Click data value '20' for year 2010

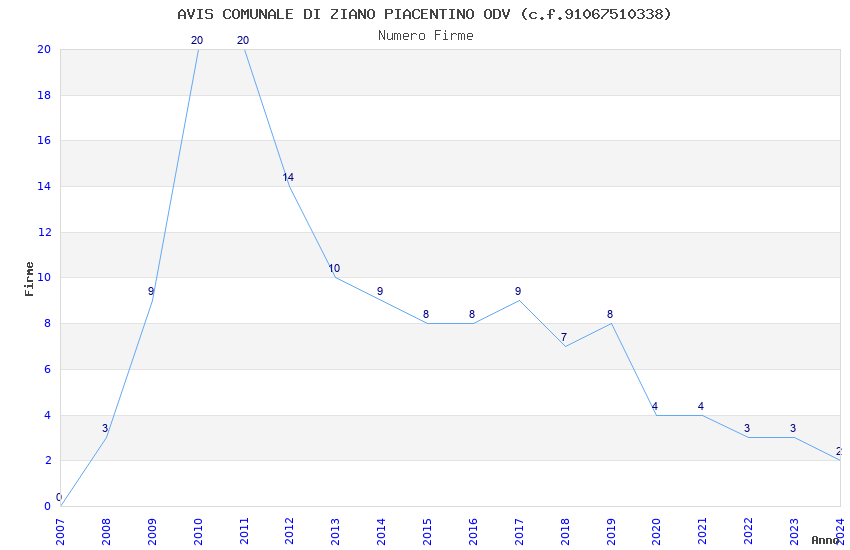click(197, 40)
